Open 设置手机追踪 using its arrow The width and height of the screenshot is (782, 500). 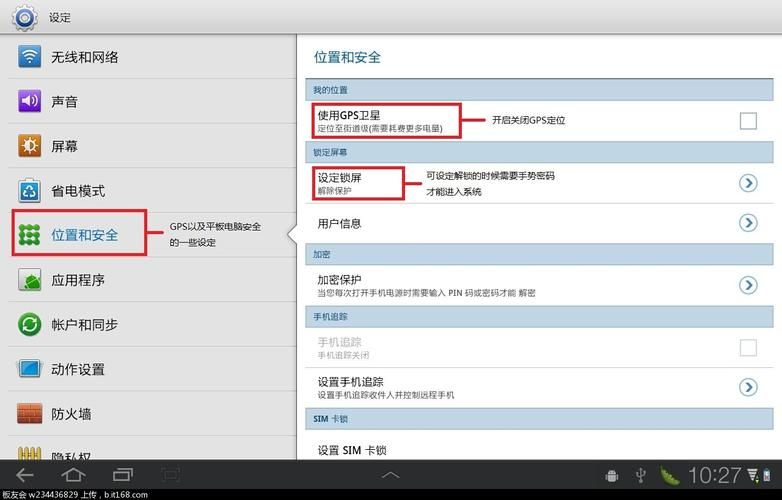[x=748, y=387]
